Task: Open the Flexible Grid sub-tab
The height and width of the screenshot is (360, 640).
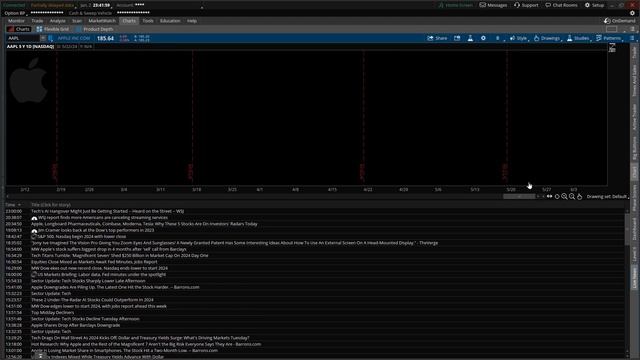Action: [x=53, y=29]
